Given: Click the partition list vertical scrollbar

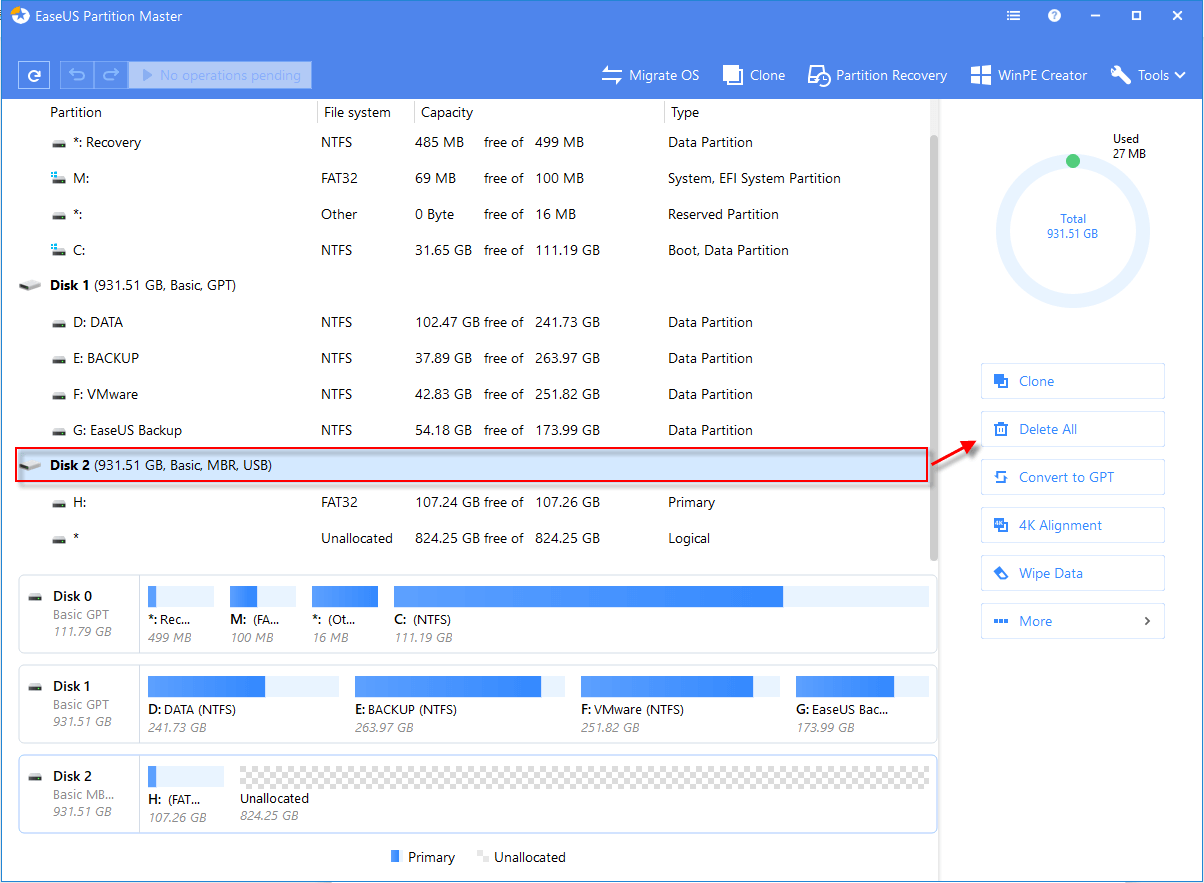Looking at the screenshot, I should click(934, 347).
